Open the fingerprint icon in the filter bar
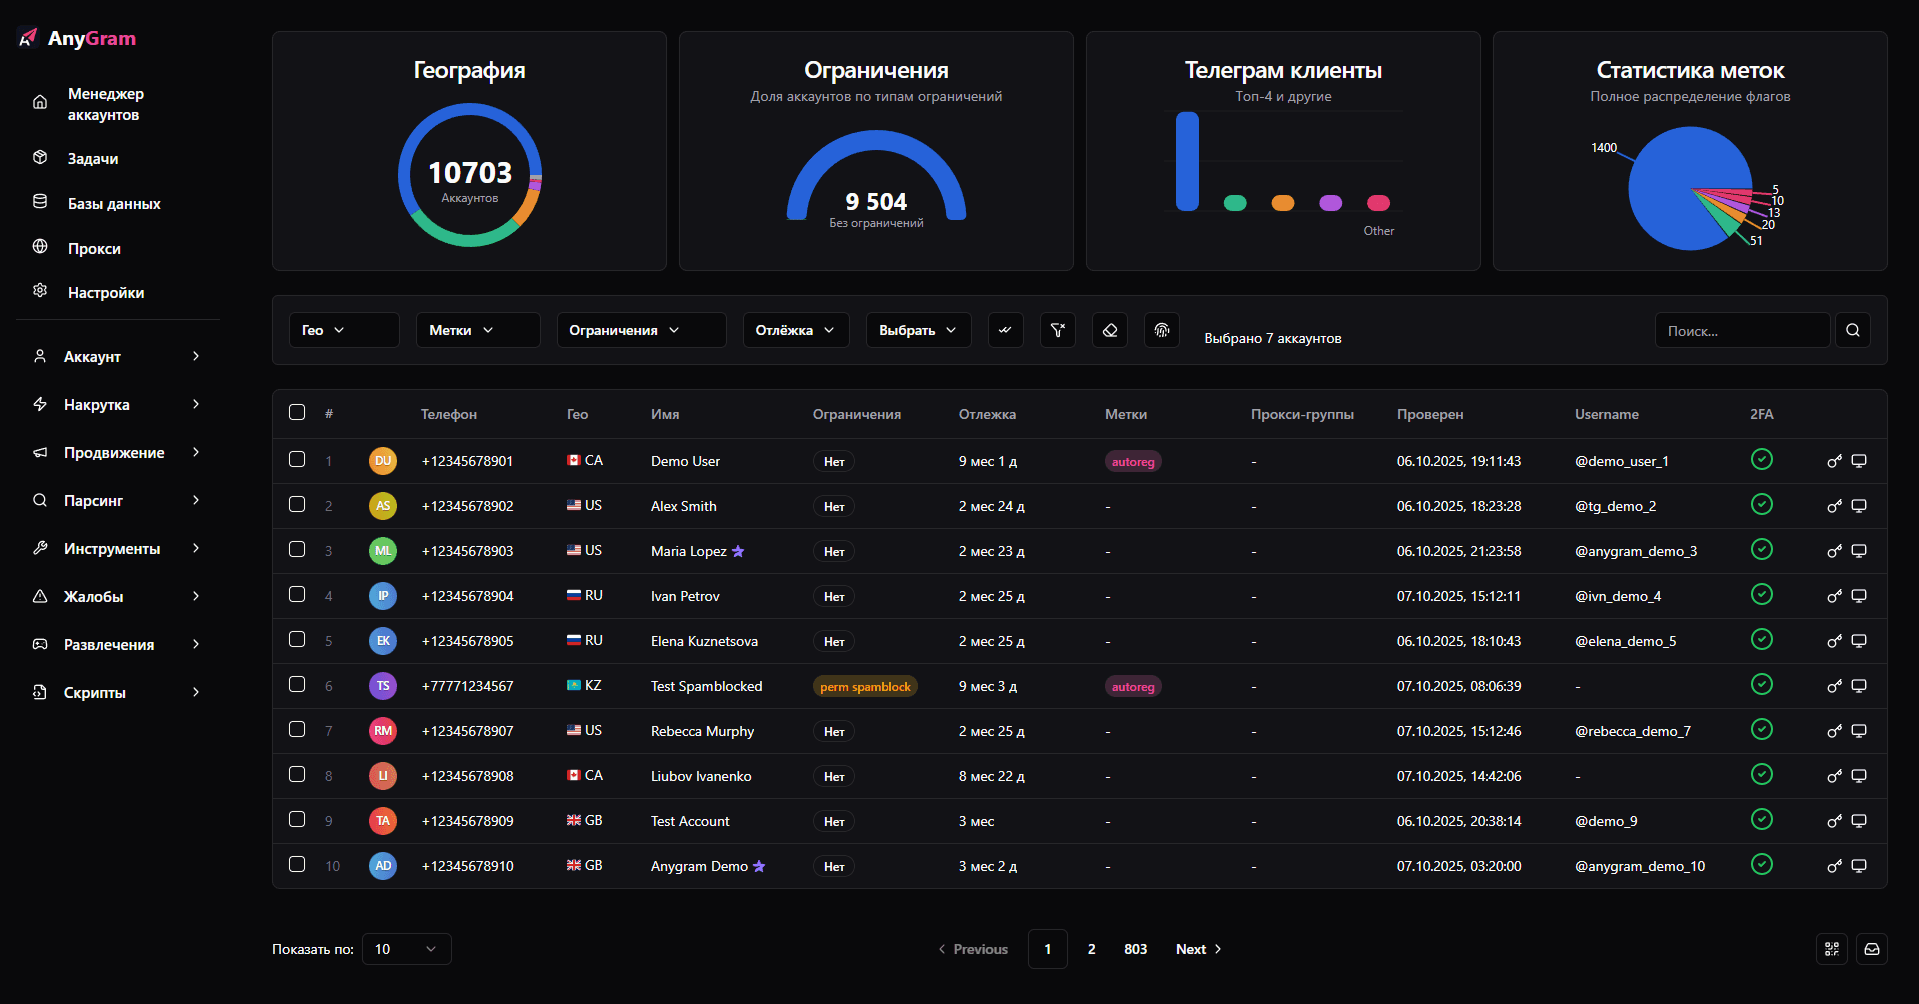Viewport: 1919px width, 1004px height. pos(1161,330)
